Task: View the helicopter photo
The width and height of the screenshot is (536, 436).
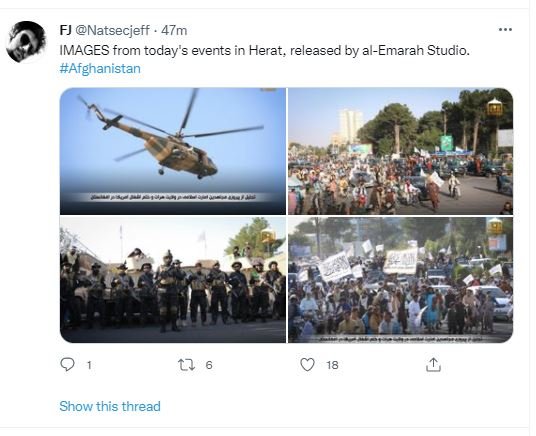Action: (x=173, y=151)
